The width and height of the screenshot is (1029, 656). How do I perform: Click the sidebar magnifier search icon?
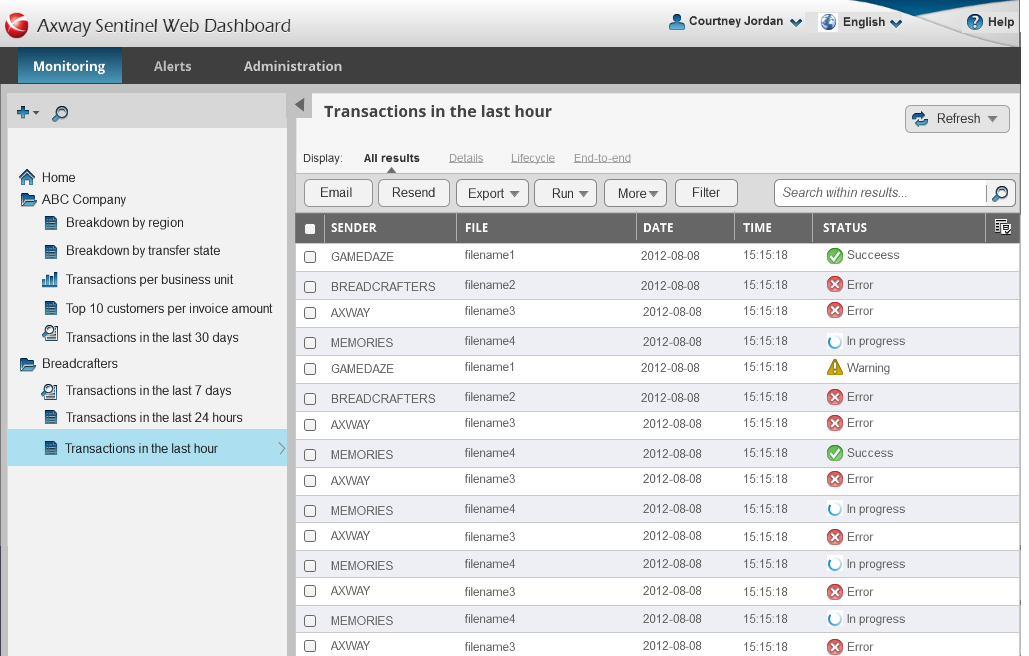click(60, 113)
